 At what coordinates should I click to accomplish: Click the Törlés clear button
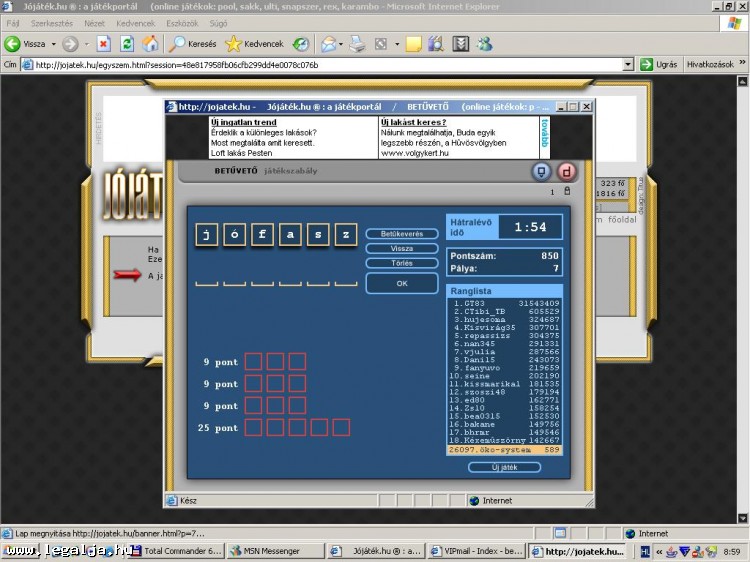pos(402,263)
